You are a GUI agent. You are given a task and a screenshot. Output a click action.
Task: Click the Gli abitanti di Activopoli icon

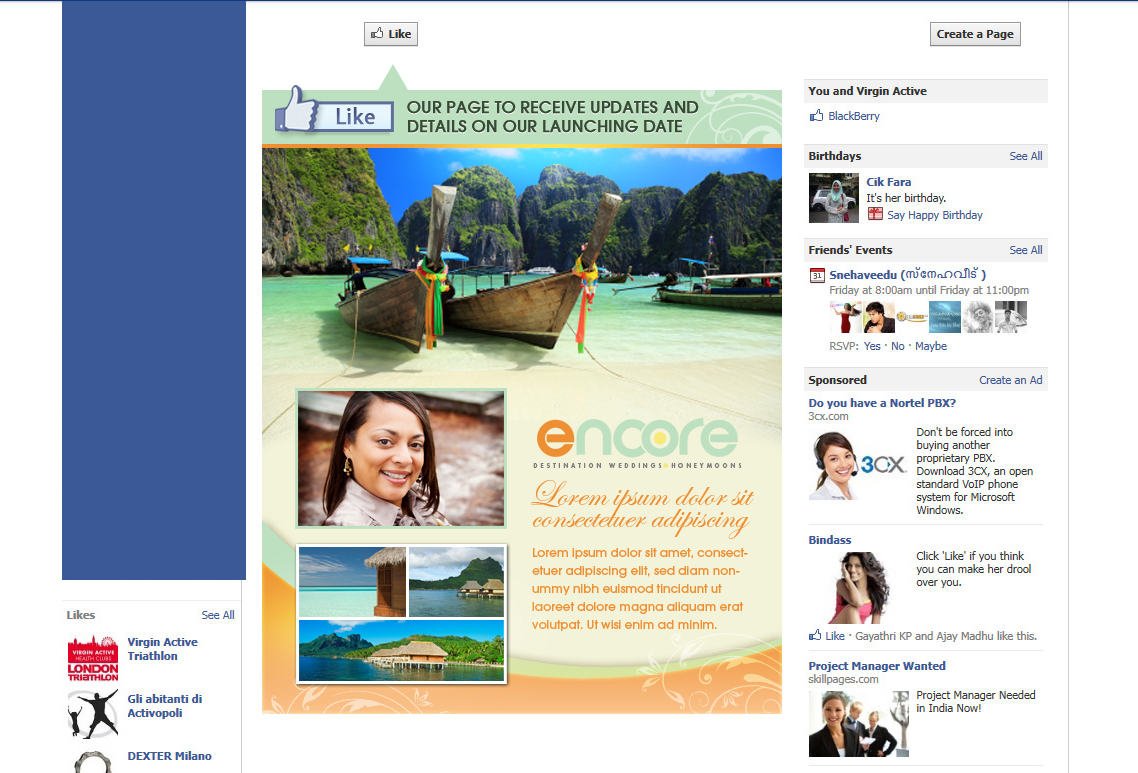tap(93, 713)
